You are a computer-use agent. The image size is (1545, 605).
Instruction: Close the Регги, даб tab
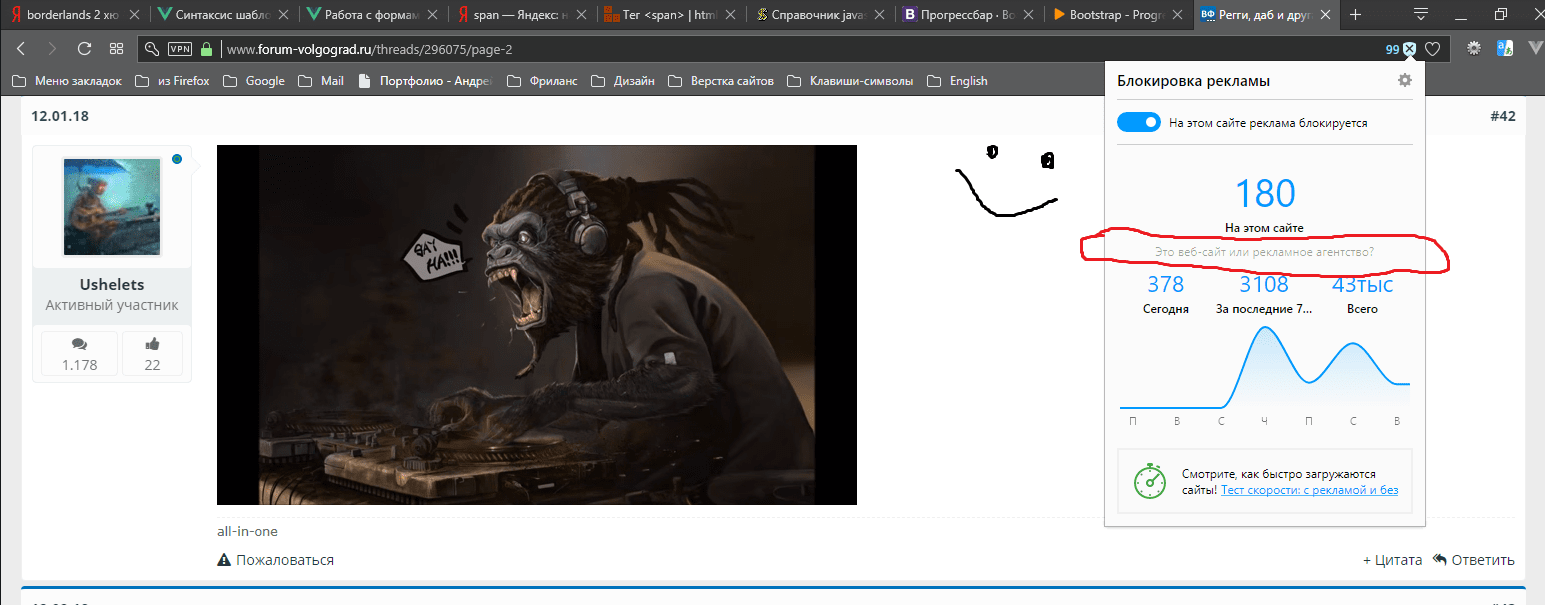1325,15
